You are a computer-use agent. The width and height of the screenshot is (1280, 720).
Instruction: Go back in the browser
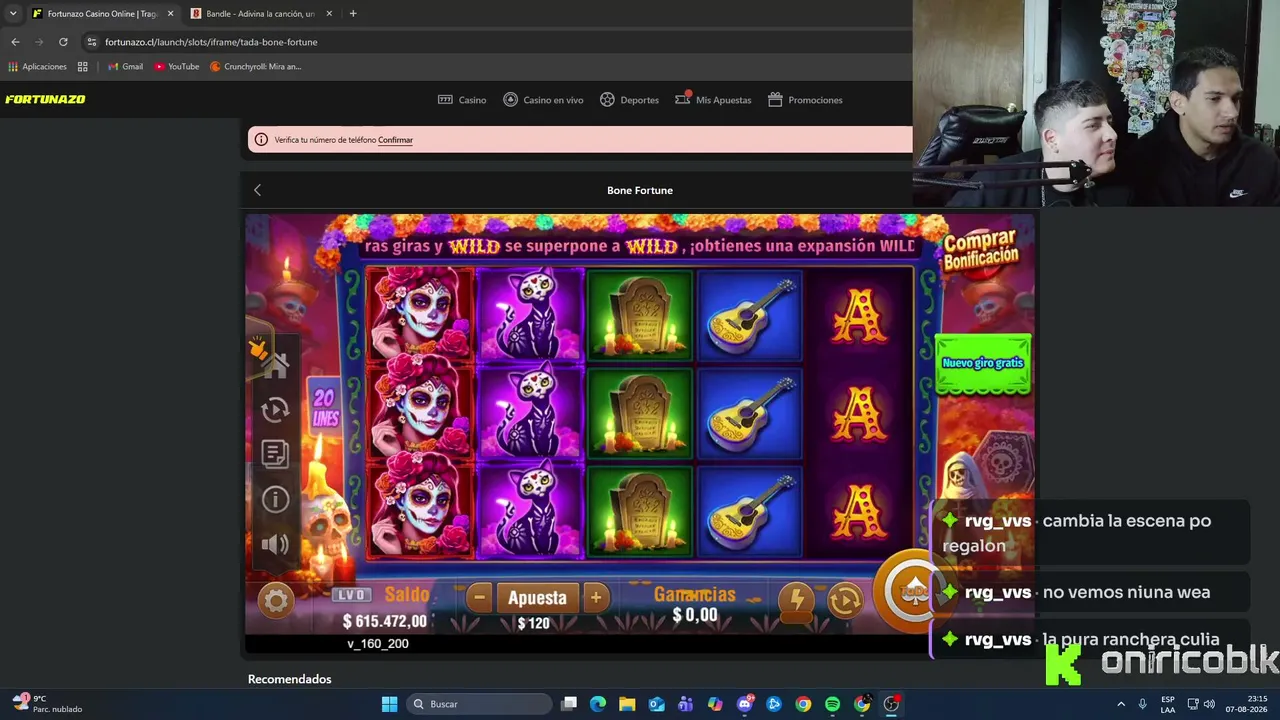[15, 42]
